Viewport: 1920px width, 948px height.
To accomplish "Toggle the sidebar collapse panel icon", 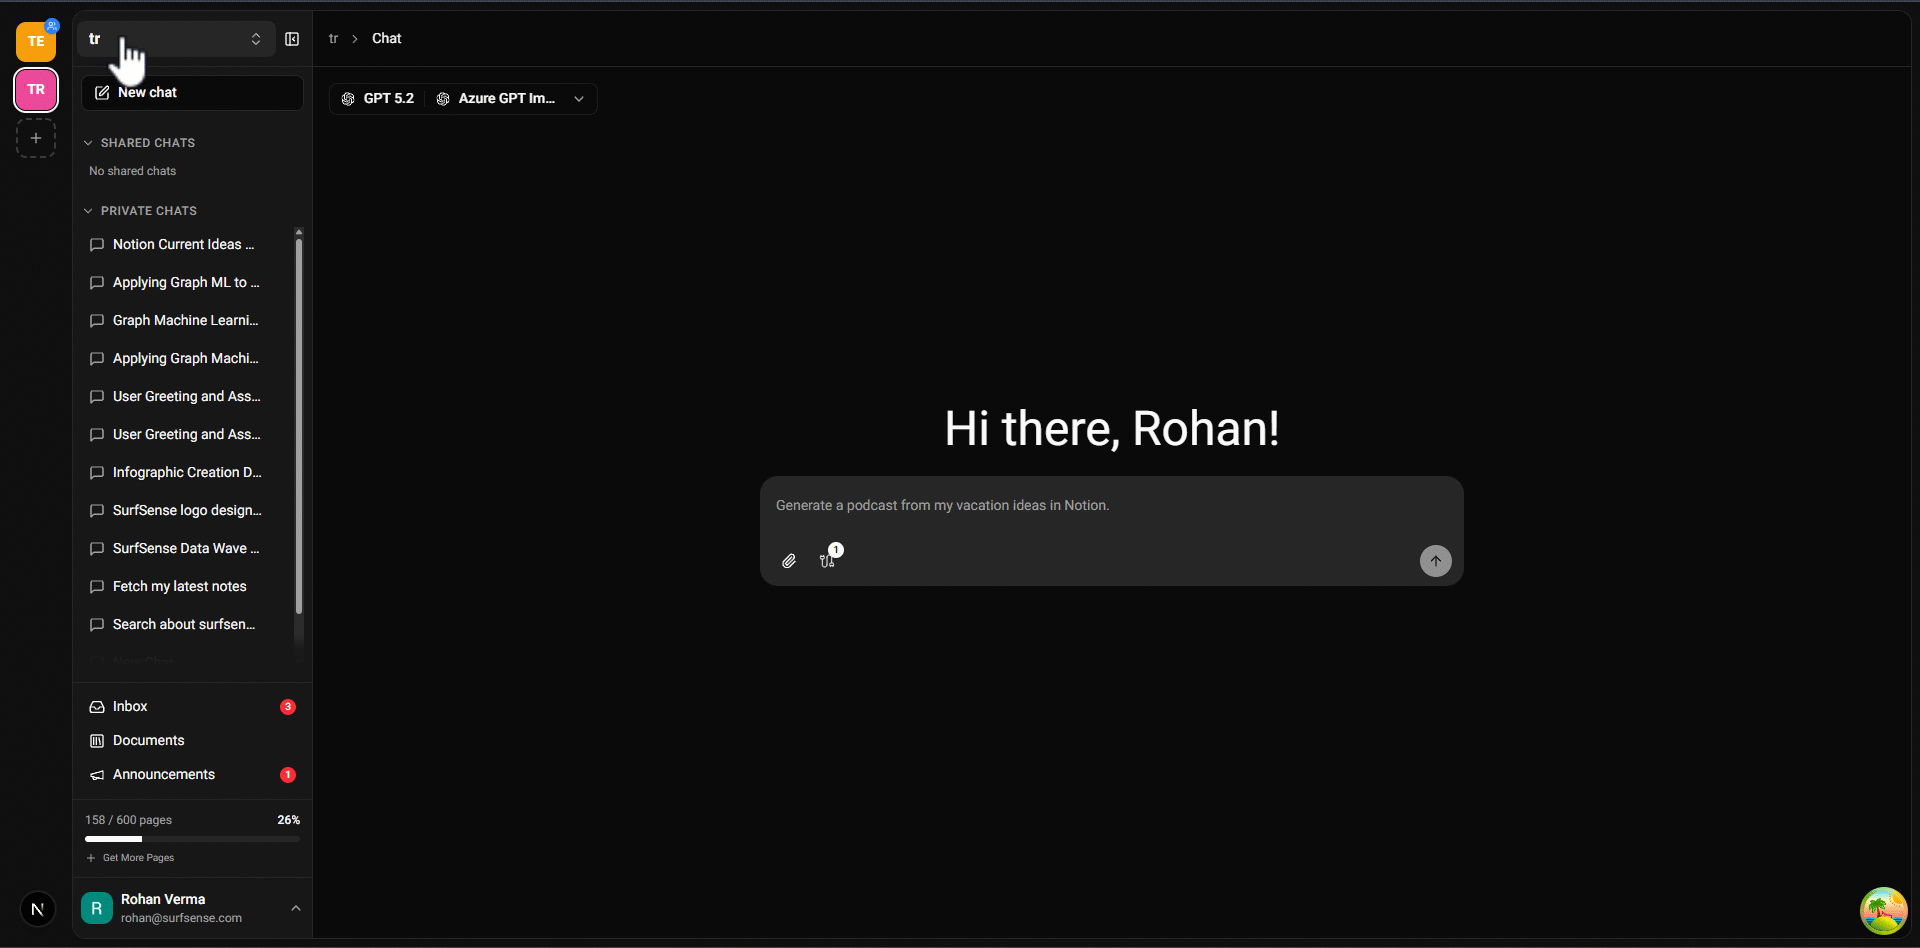I will point(292,39).
